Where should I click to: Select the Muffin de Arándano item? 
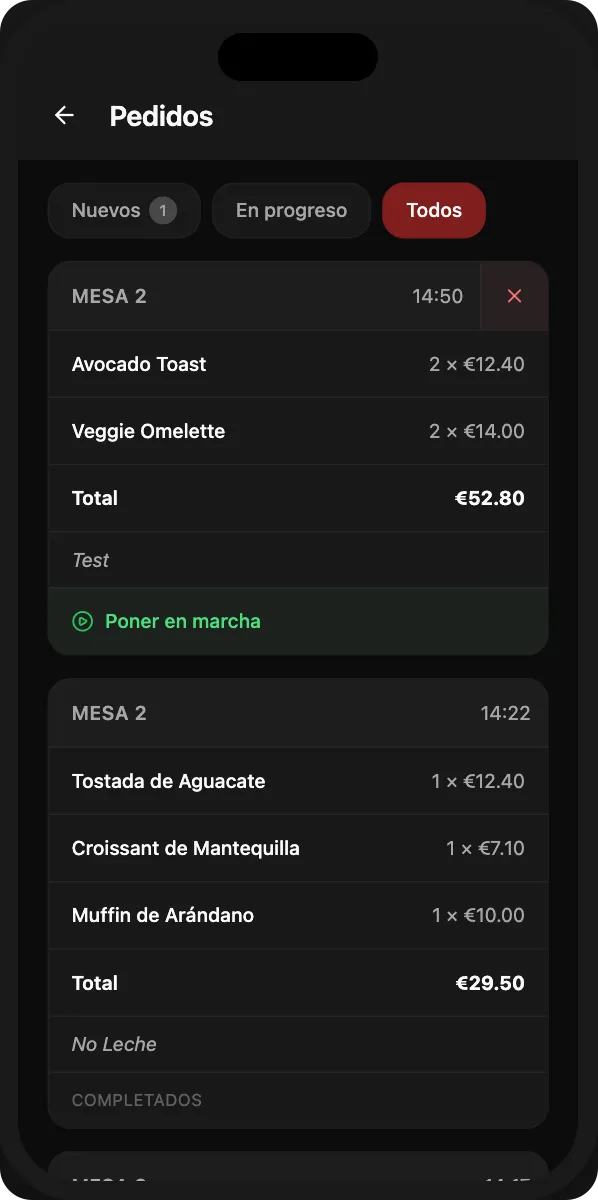click(298, 915)
